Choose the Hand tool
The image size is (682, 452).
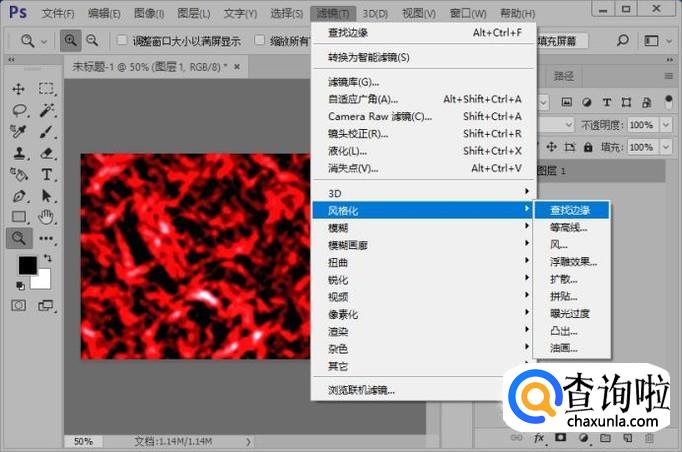click(46, 216)
